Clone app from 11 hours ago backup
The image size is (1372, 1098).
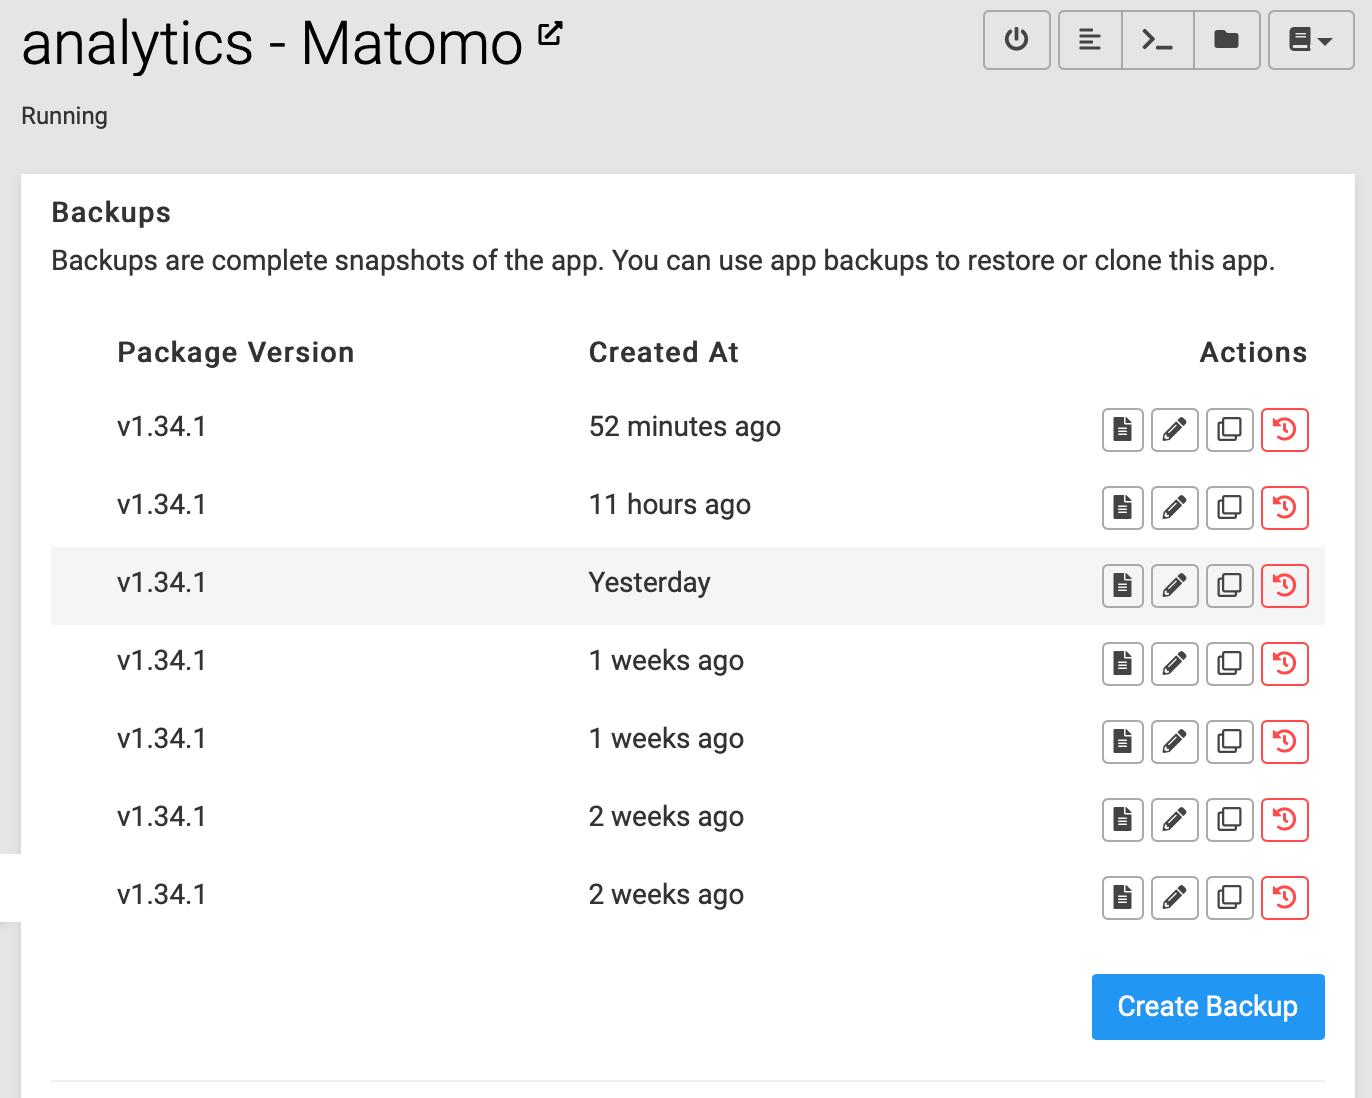click(x=1230, y=508)
